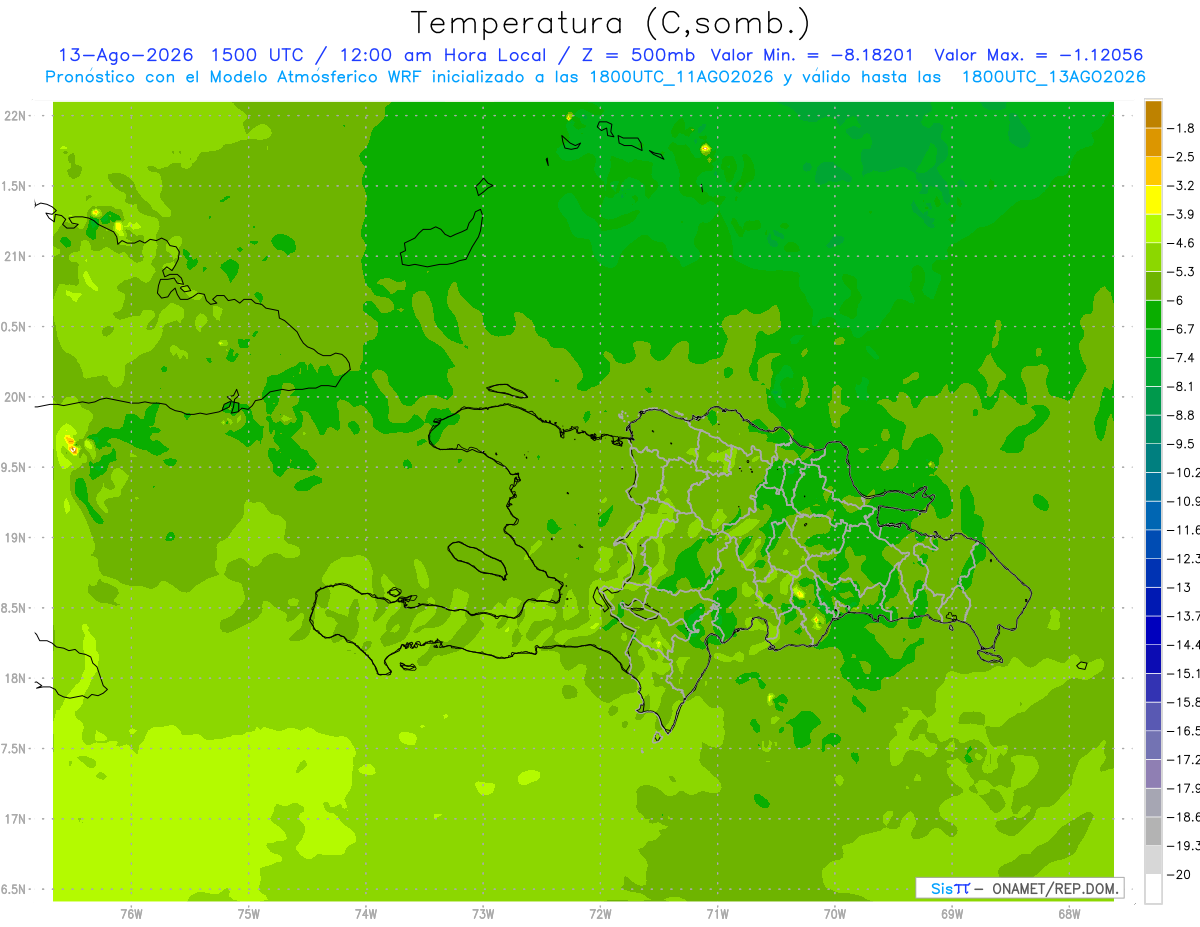
Task: Pick the orange swatch between -1.8 and -2.5
Action: point(1153,143)
